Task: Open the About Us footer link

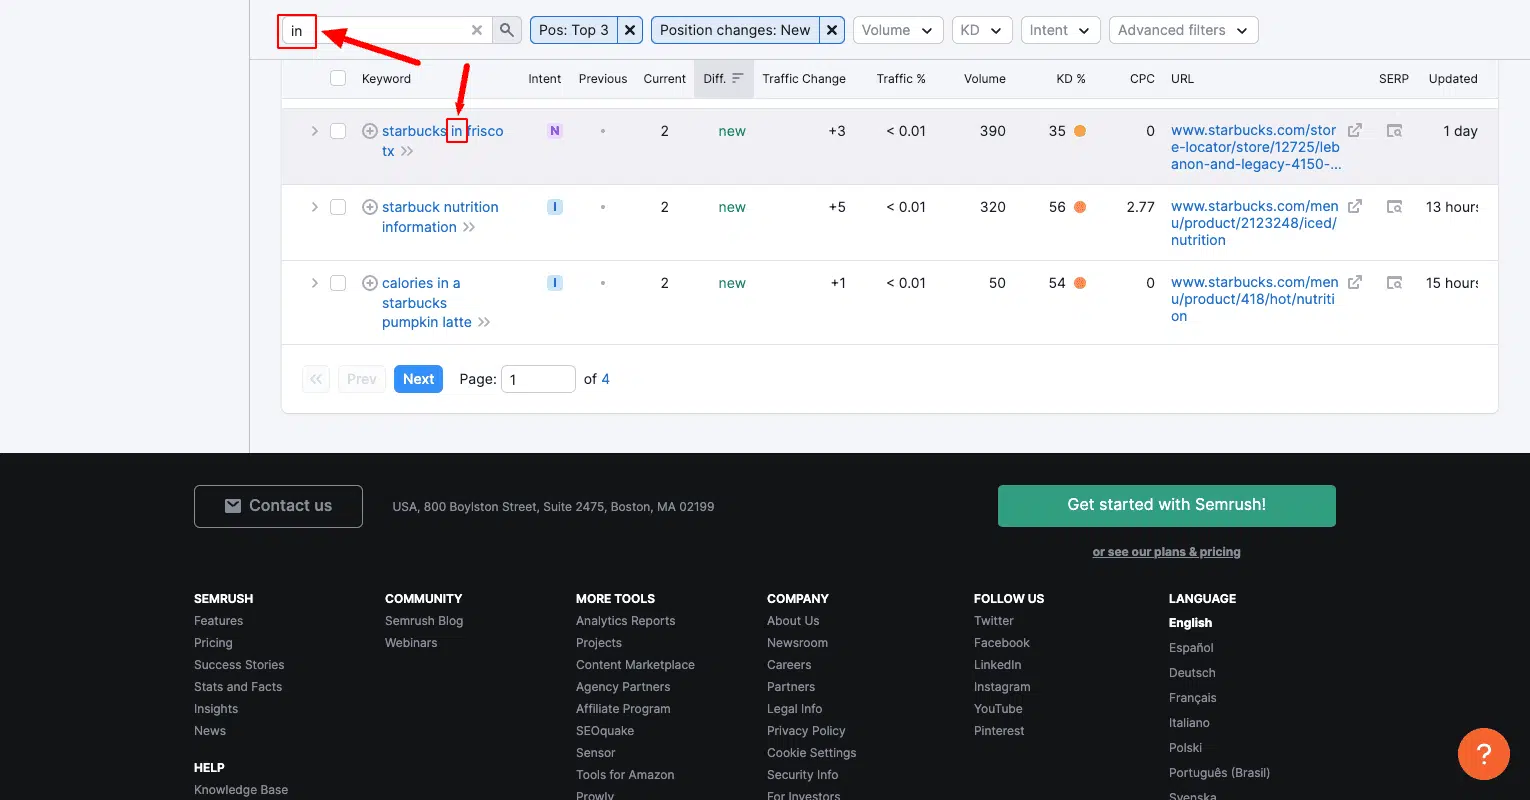Action: tap(793, 621)
